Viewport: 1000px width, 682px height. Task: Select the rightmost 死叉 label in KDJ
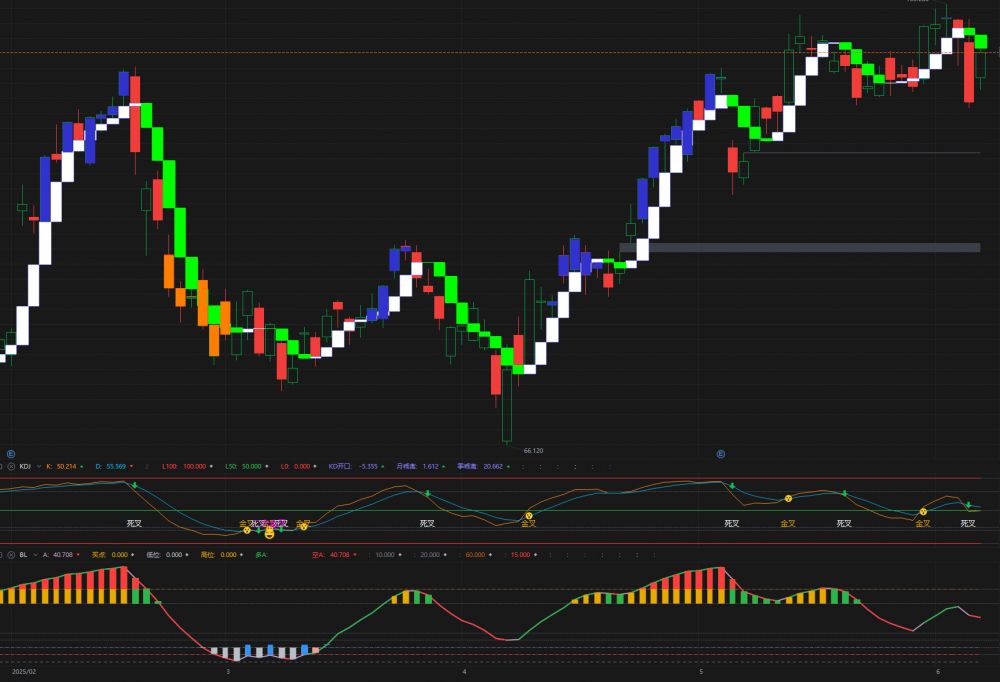(x=968, y=523)
